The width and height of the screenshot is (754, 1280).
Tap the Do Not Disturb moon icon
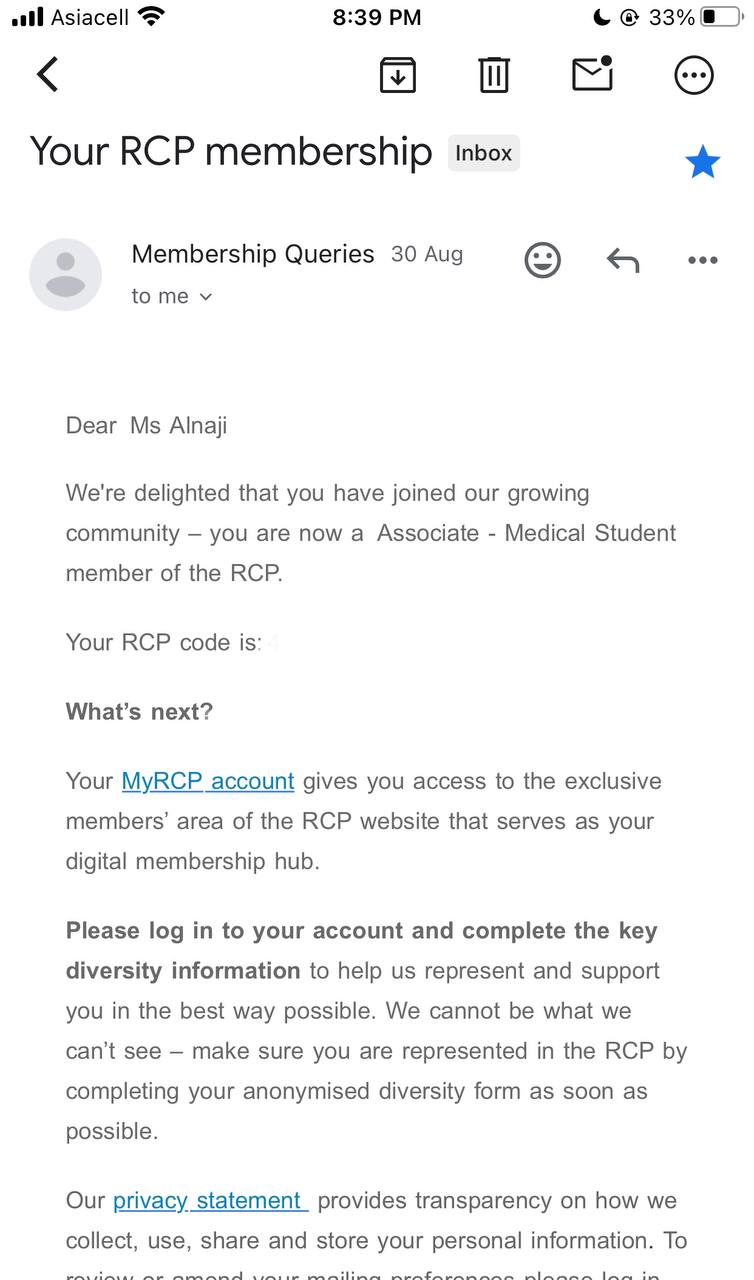coord(602,17)
